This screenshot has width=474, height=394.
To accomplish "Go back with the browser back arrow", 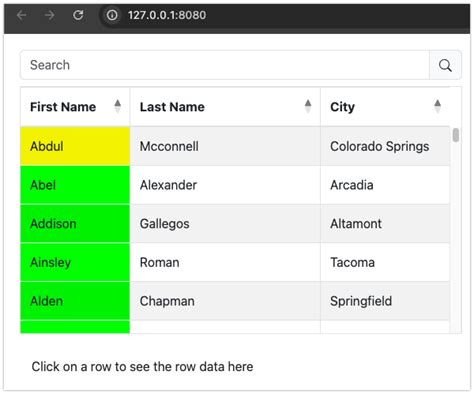I will pyautogui.click(x=22, y=15).
